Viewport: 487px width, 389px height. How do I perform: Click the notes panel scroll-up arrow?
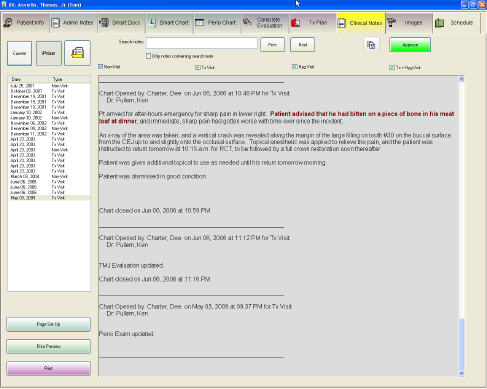[x=461, y=79]
